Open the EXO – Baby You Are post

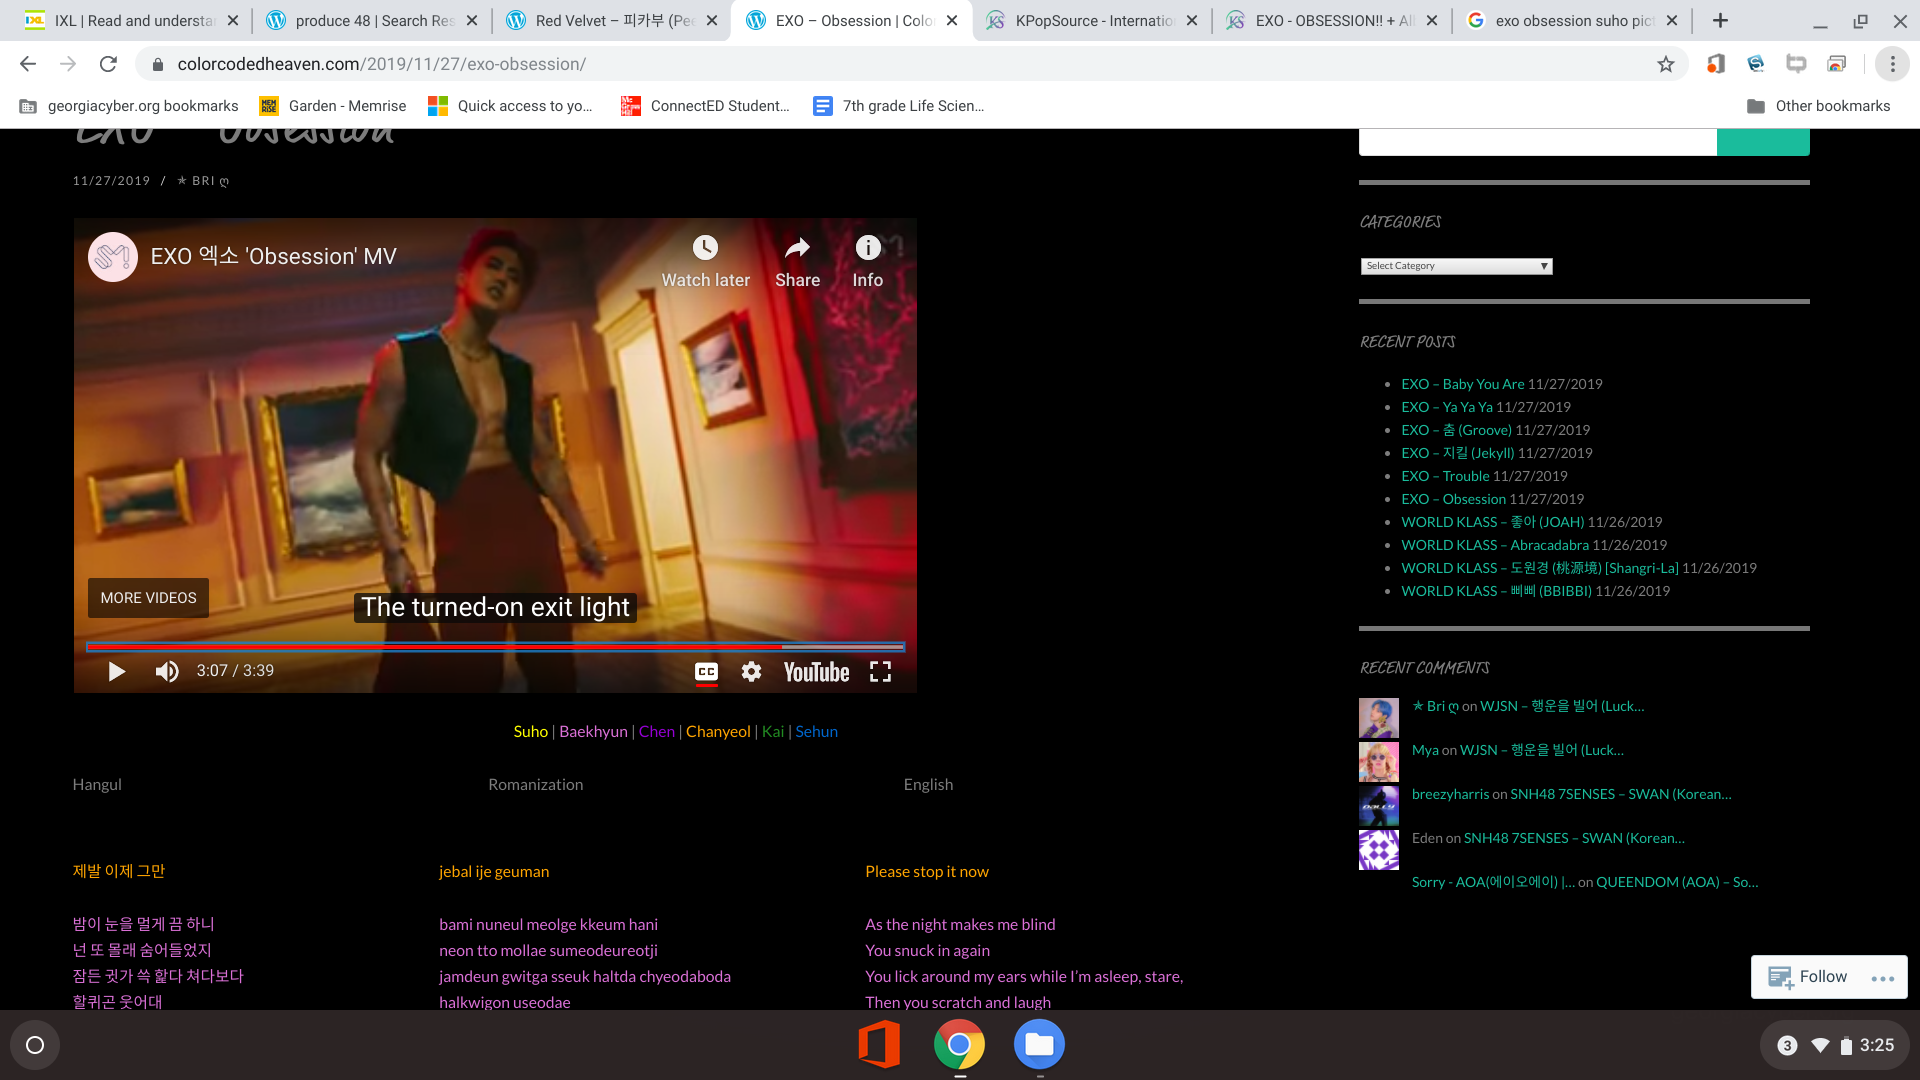click(x=1463, y=384)
